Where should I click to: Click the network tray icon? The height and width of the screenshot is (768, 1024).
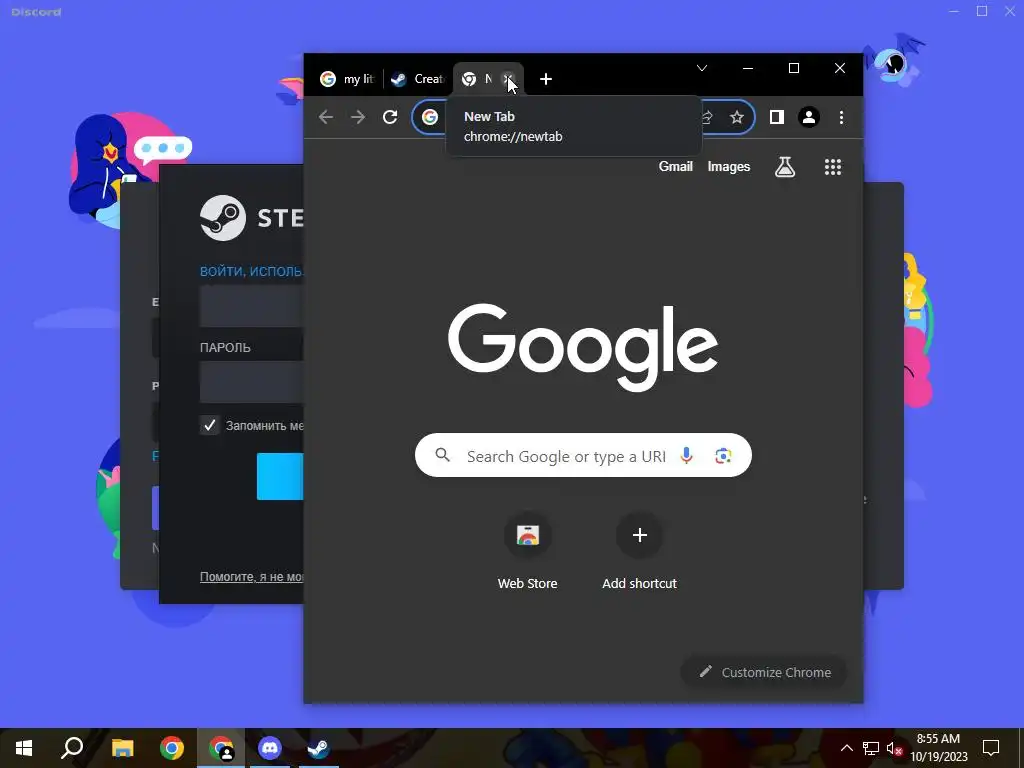pyautogui.click(x=871, y=748)
